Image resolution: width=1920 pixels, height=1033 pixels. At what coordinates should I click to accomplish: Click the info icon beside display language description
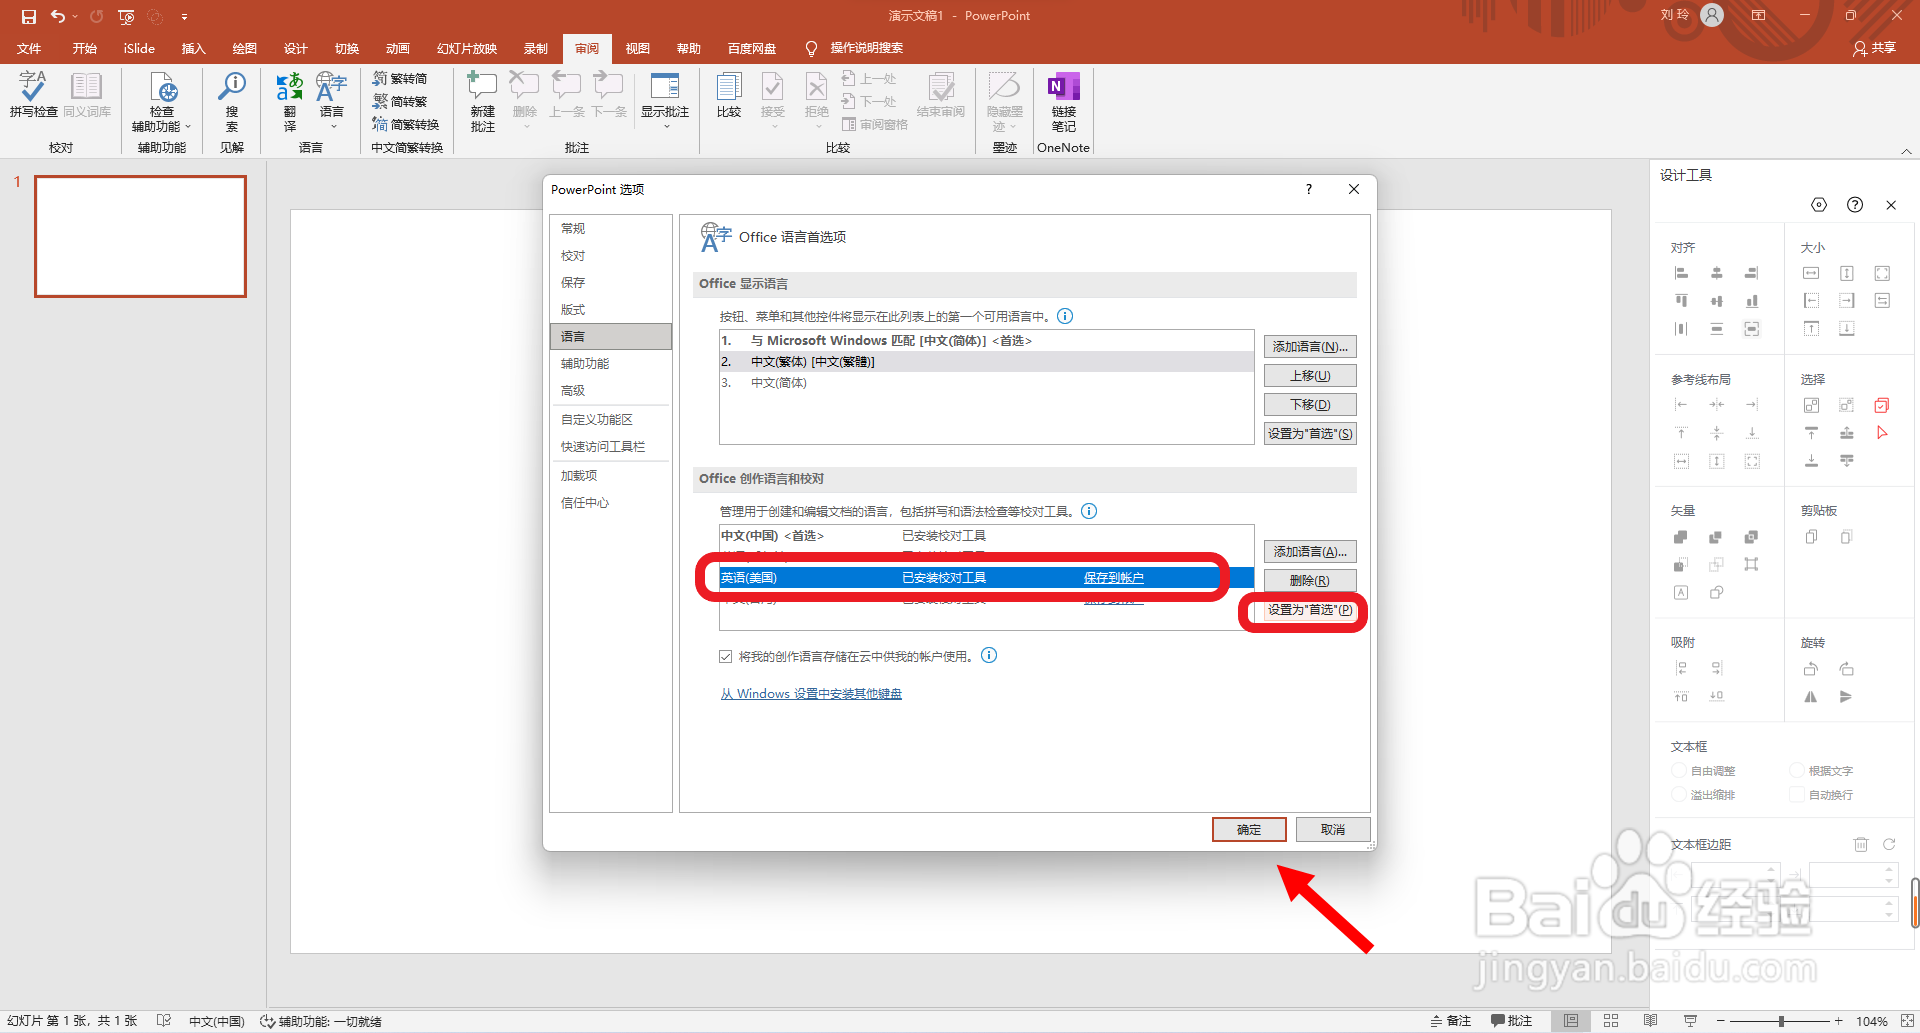point(1065,316)
